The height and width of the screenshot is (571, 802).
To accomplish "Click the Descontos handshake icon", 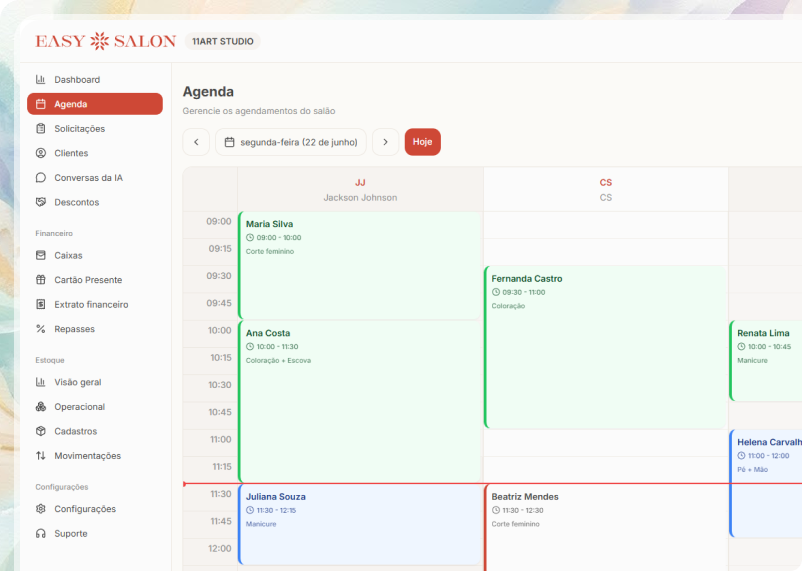I will pos(40,202).
